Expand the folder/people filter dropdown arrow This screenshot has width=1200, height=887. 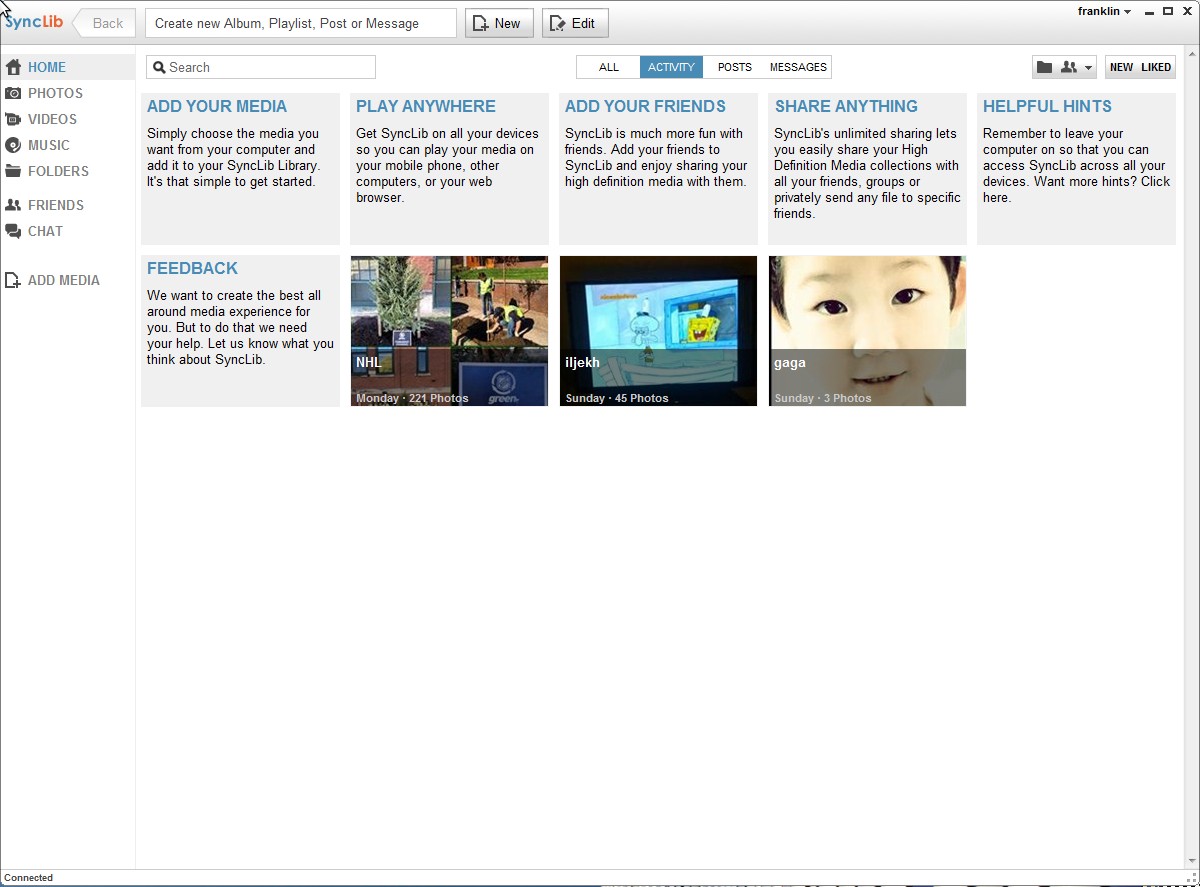tap(1088, 68)
